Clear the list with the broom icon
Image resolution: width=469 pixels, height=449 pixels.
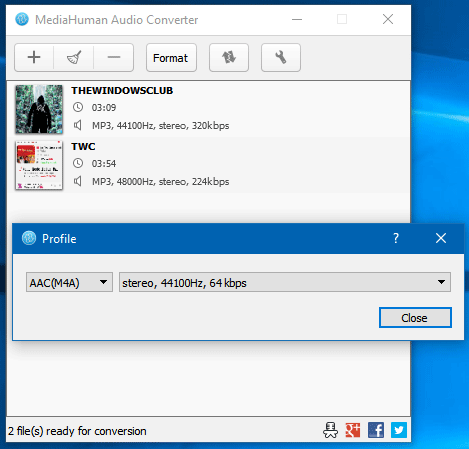pyautogui.click(x=74, y=58)
